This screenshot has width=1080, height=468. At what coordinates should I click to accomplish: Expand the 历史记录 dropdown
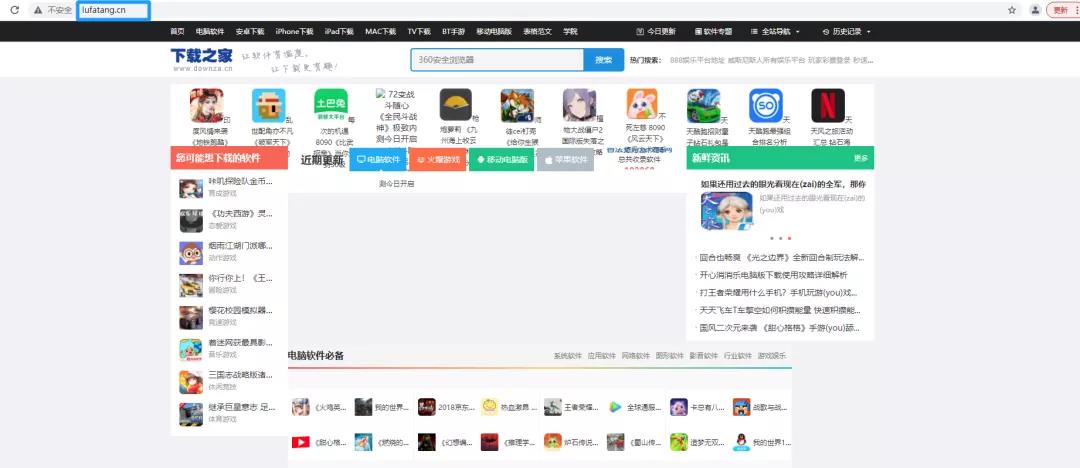pos(847,32)
